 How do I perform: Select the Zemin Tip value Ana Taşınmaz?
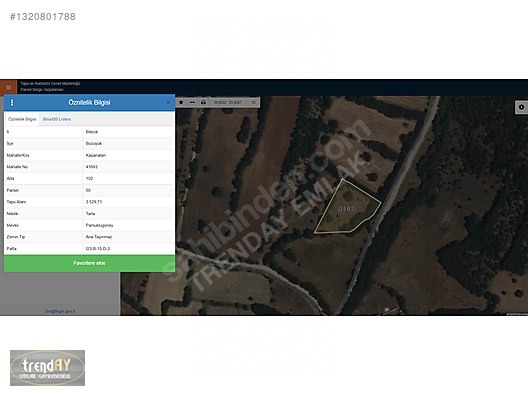(x=99, y=237)
